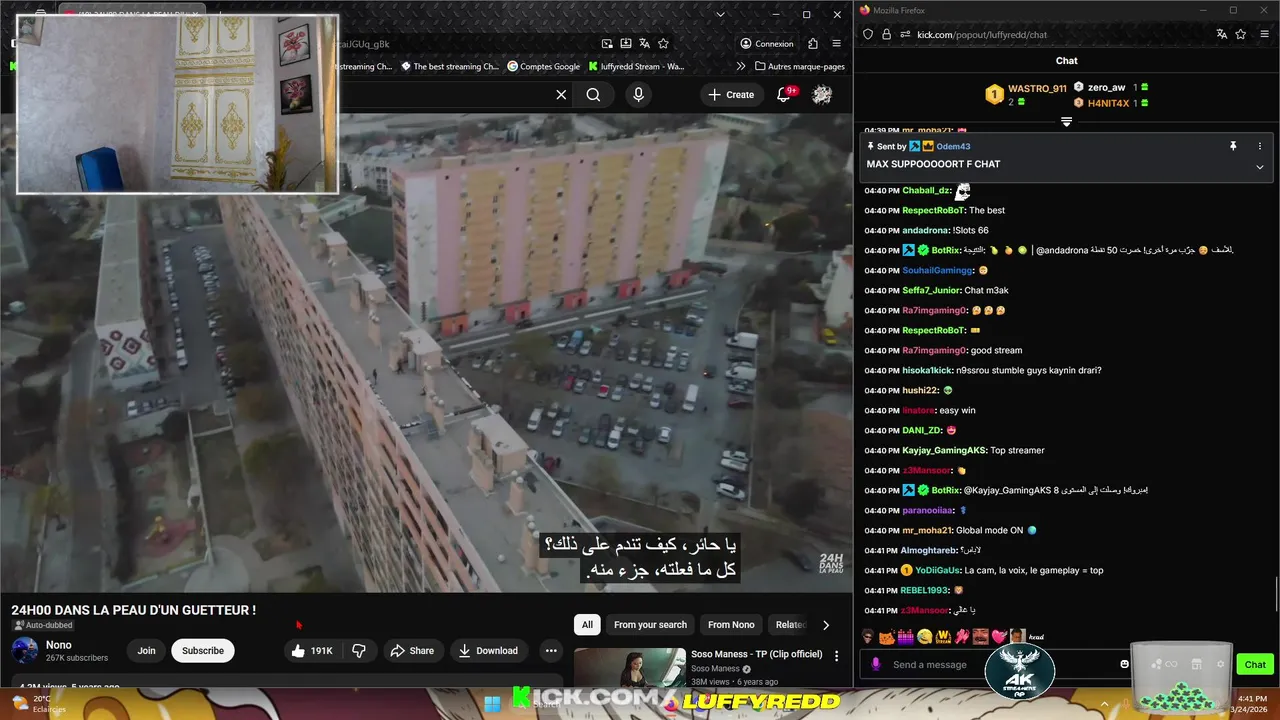The height and width of the screenshot is (720, 1280).
Task: Select the From Nono chip
Action: coord(731,625)
